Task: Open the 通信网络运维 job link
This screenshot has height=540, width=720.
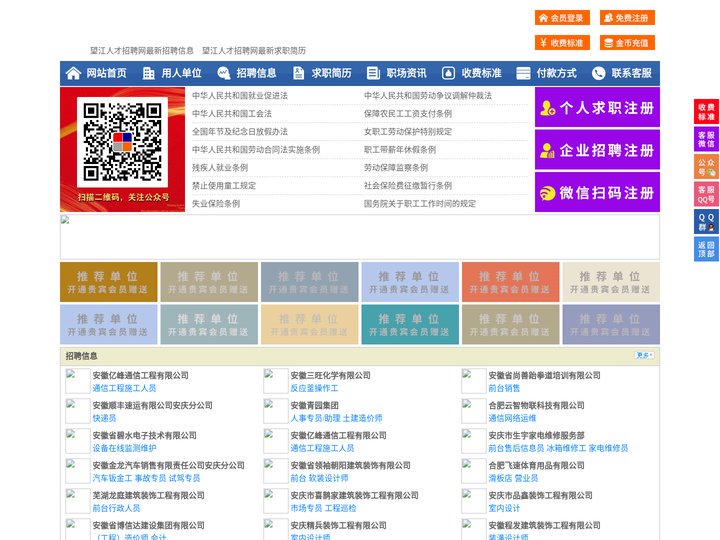Action: [x=512, y=418]
